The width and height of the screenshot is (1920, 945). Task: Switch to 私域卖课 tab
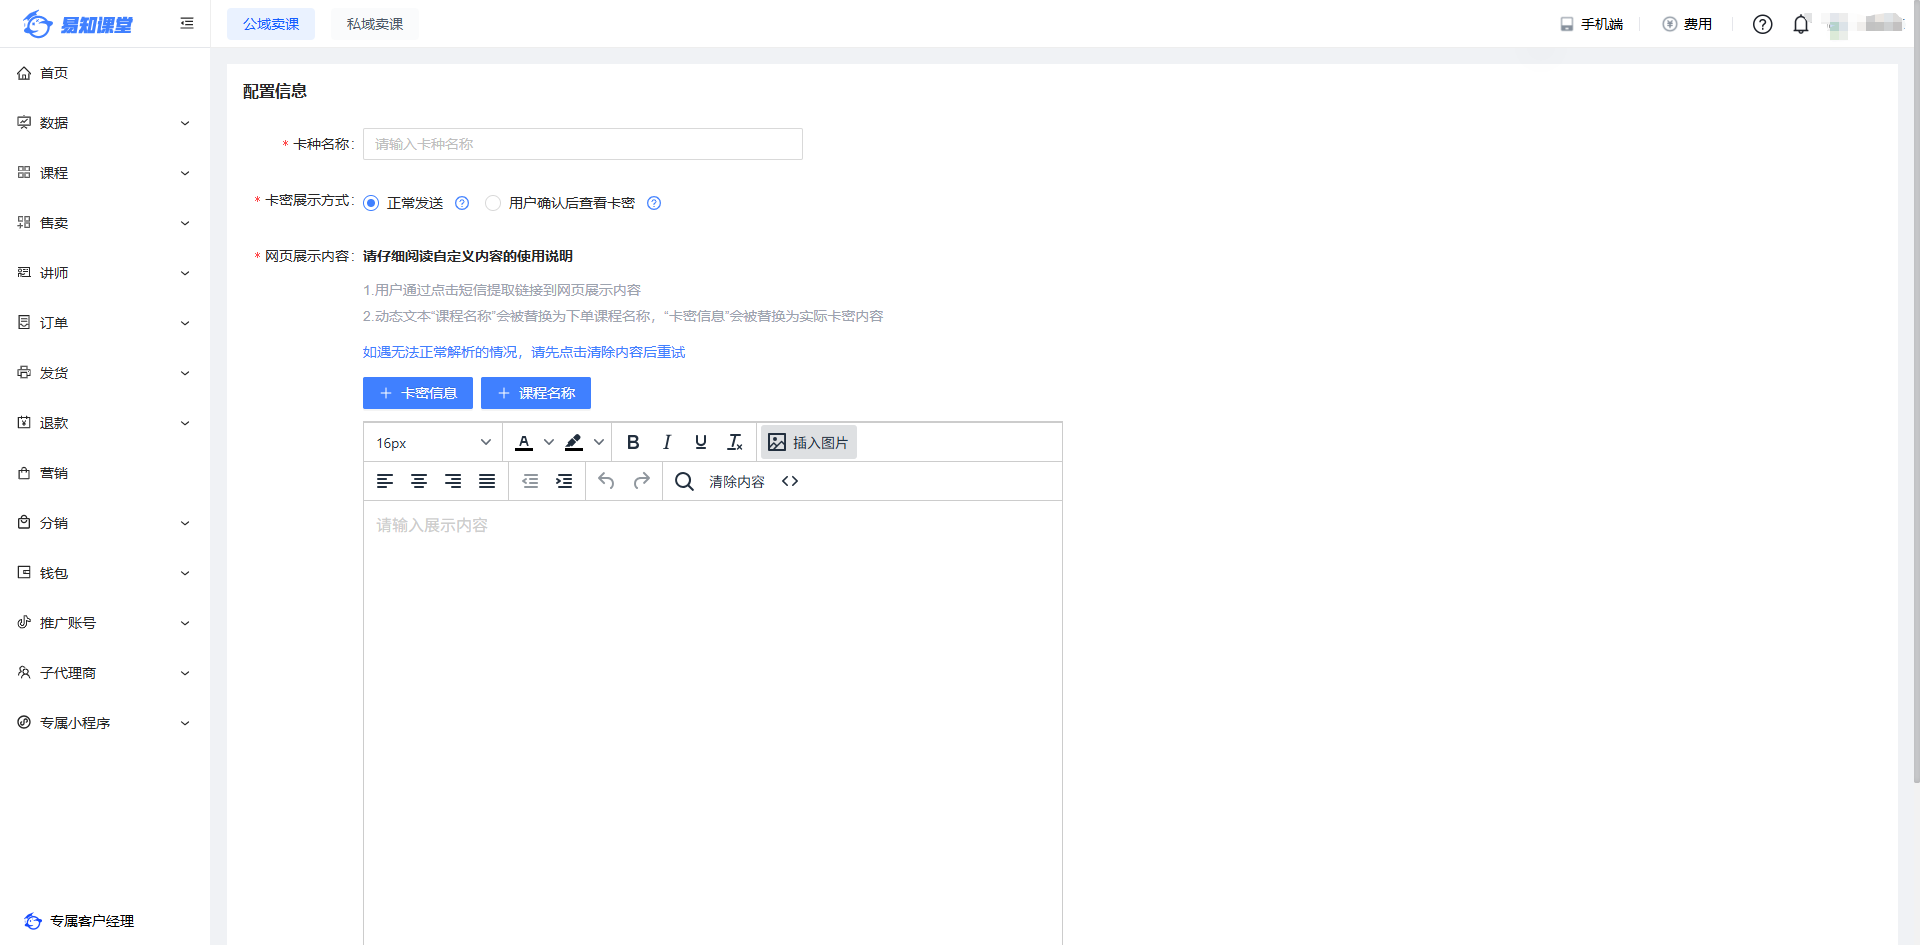(x=375, y=24)
